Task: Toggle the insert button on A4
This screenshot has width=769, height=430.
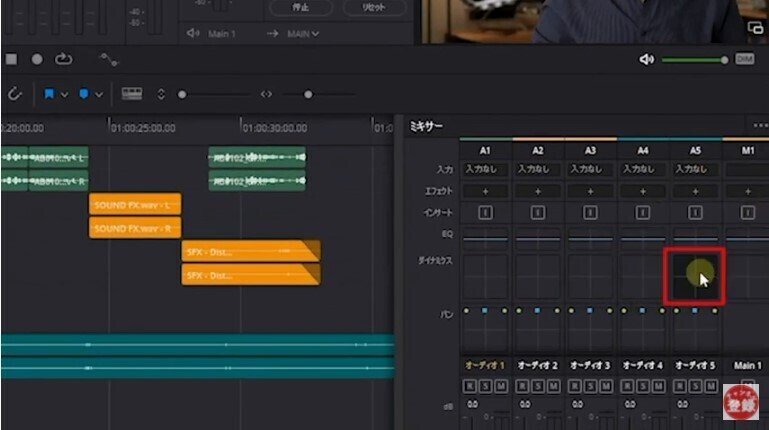Action: point(642,212)
